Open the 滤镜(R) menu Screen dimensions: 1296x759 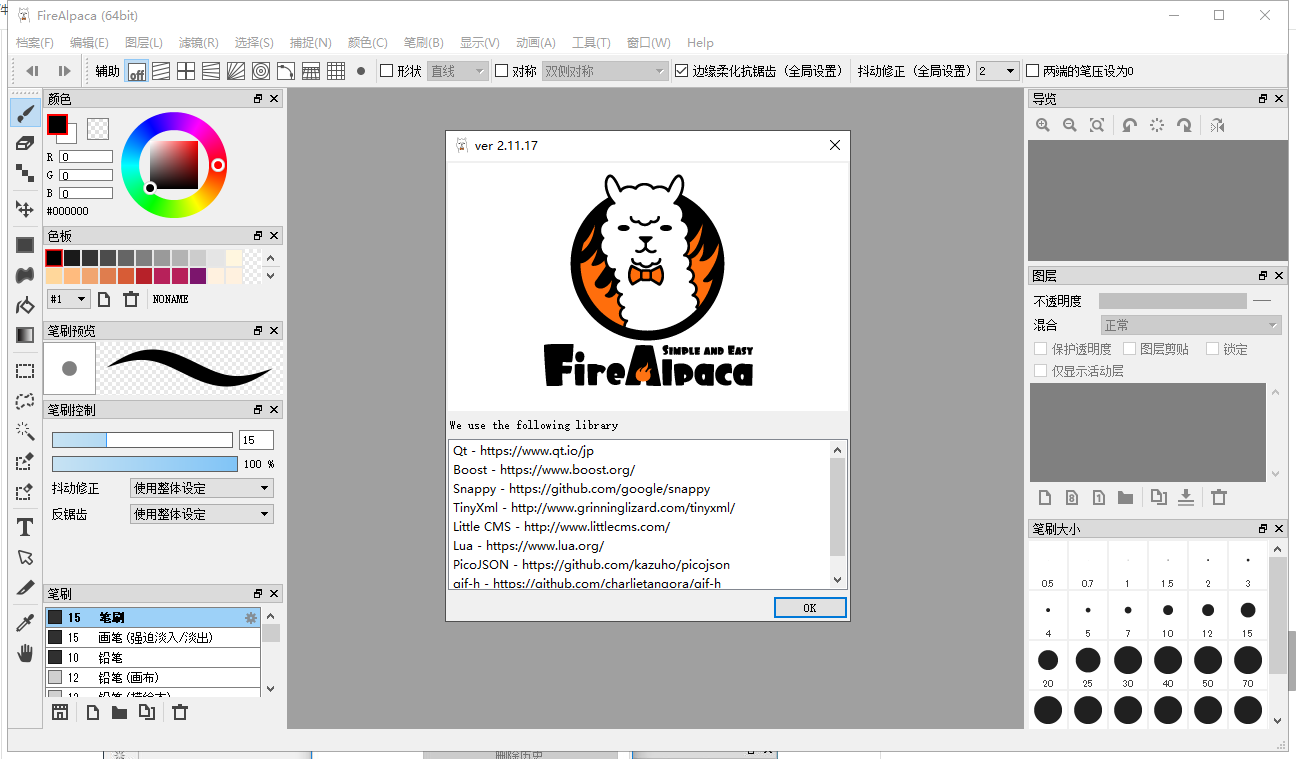(x=198, y=42)
